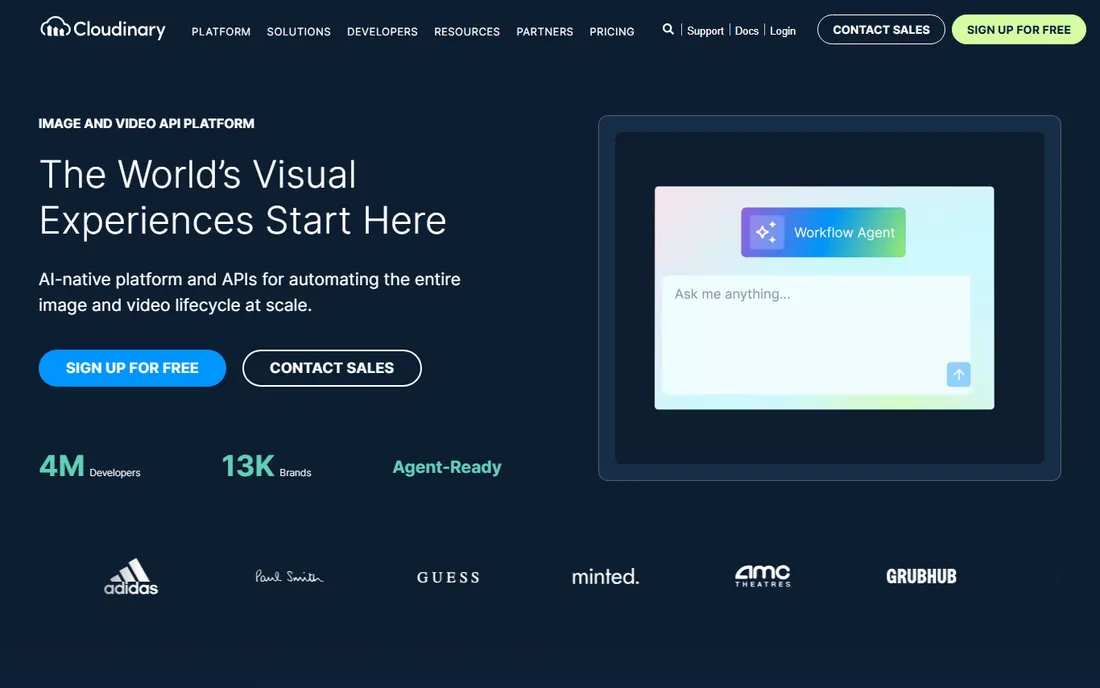Image resolution: width=1100 pixels, height=688 pixels.
Task: Open the PARTNERS menu
Action: (x=545, y=32)
